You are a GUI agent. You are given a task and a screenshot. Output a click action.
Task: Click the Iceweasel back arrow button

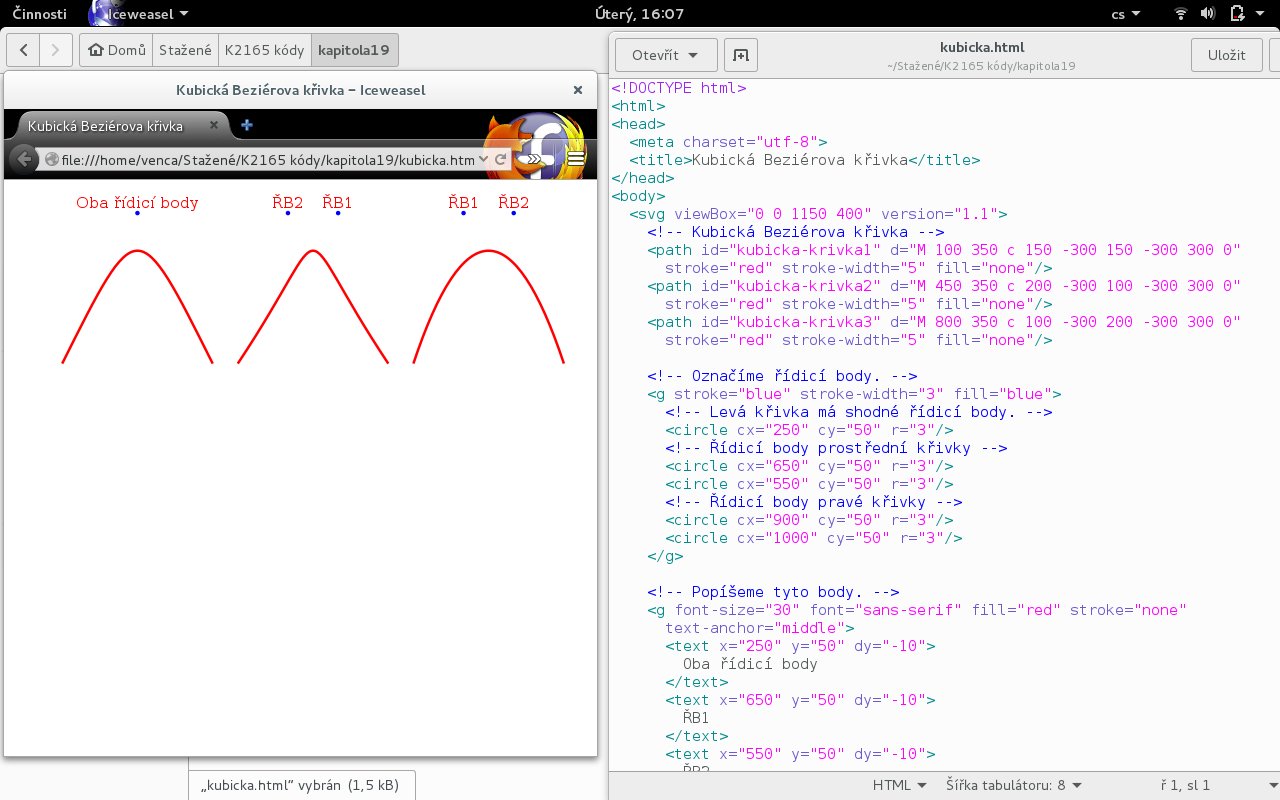[23, 159]
